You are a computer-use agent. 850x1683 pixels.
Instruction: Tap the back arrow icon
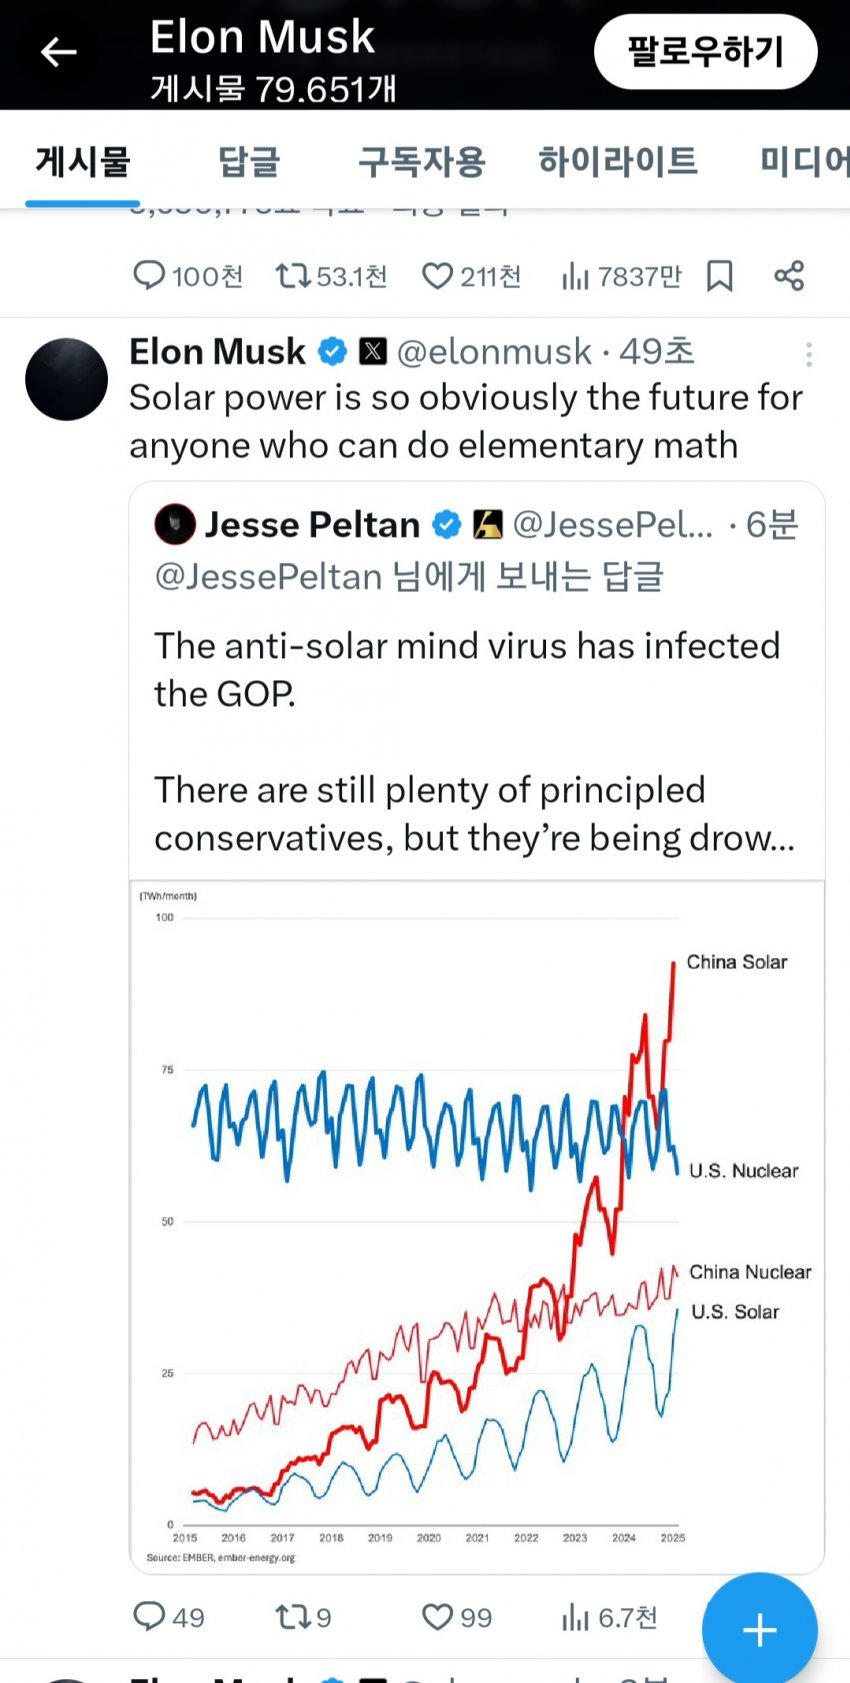58,52
